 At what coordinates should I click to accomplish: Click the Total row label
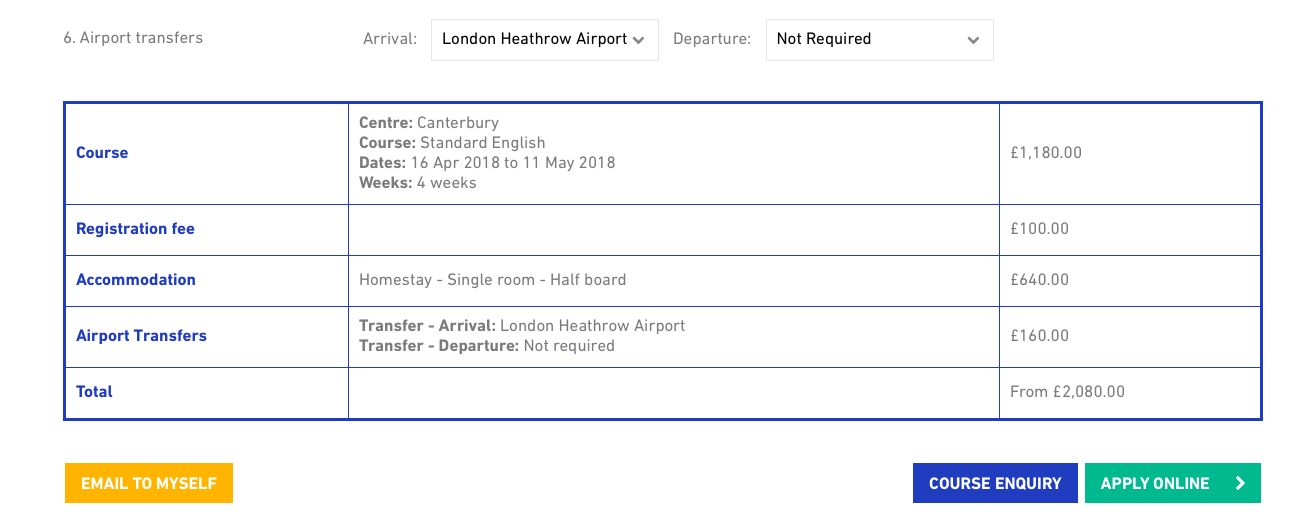point(94,392)
